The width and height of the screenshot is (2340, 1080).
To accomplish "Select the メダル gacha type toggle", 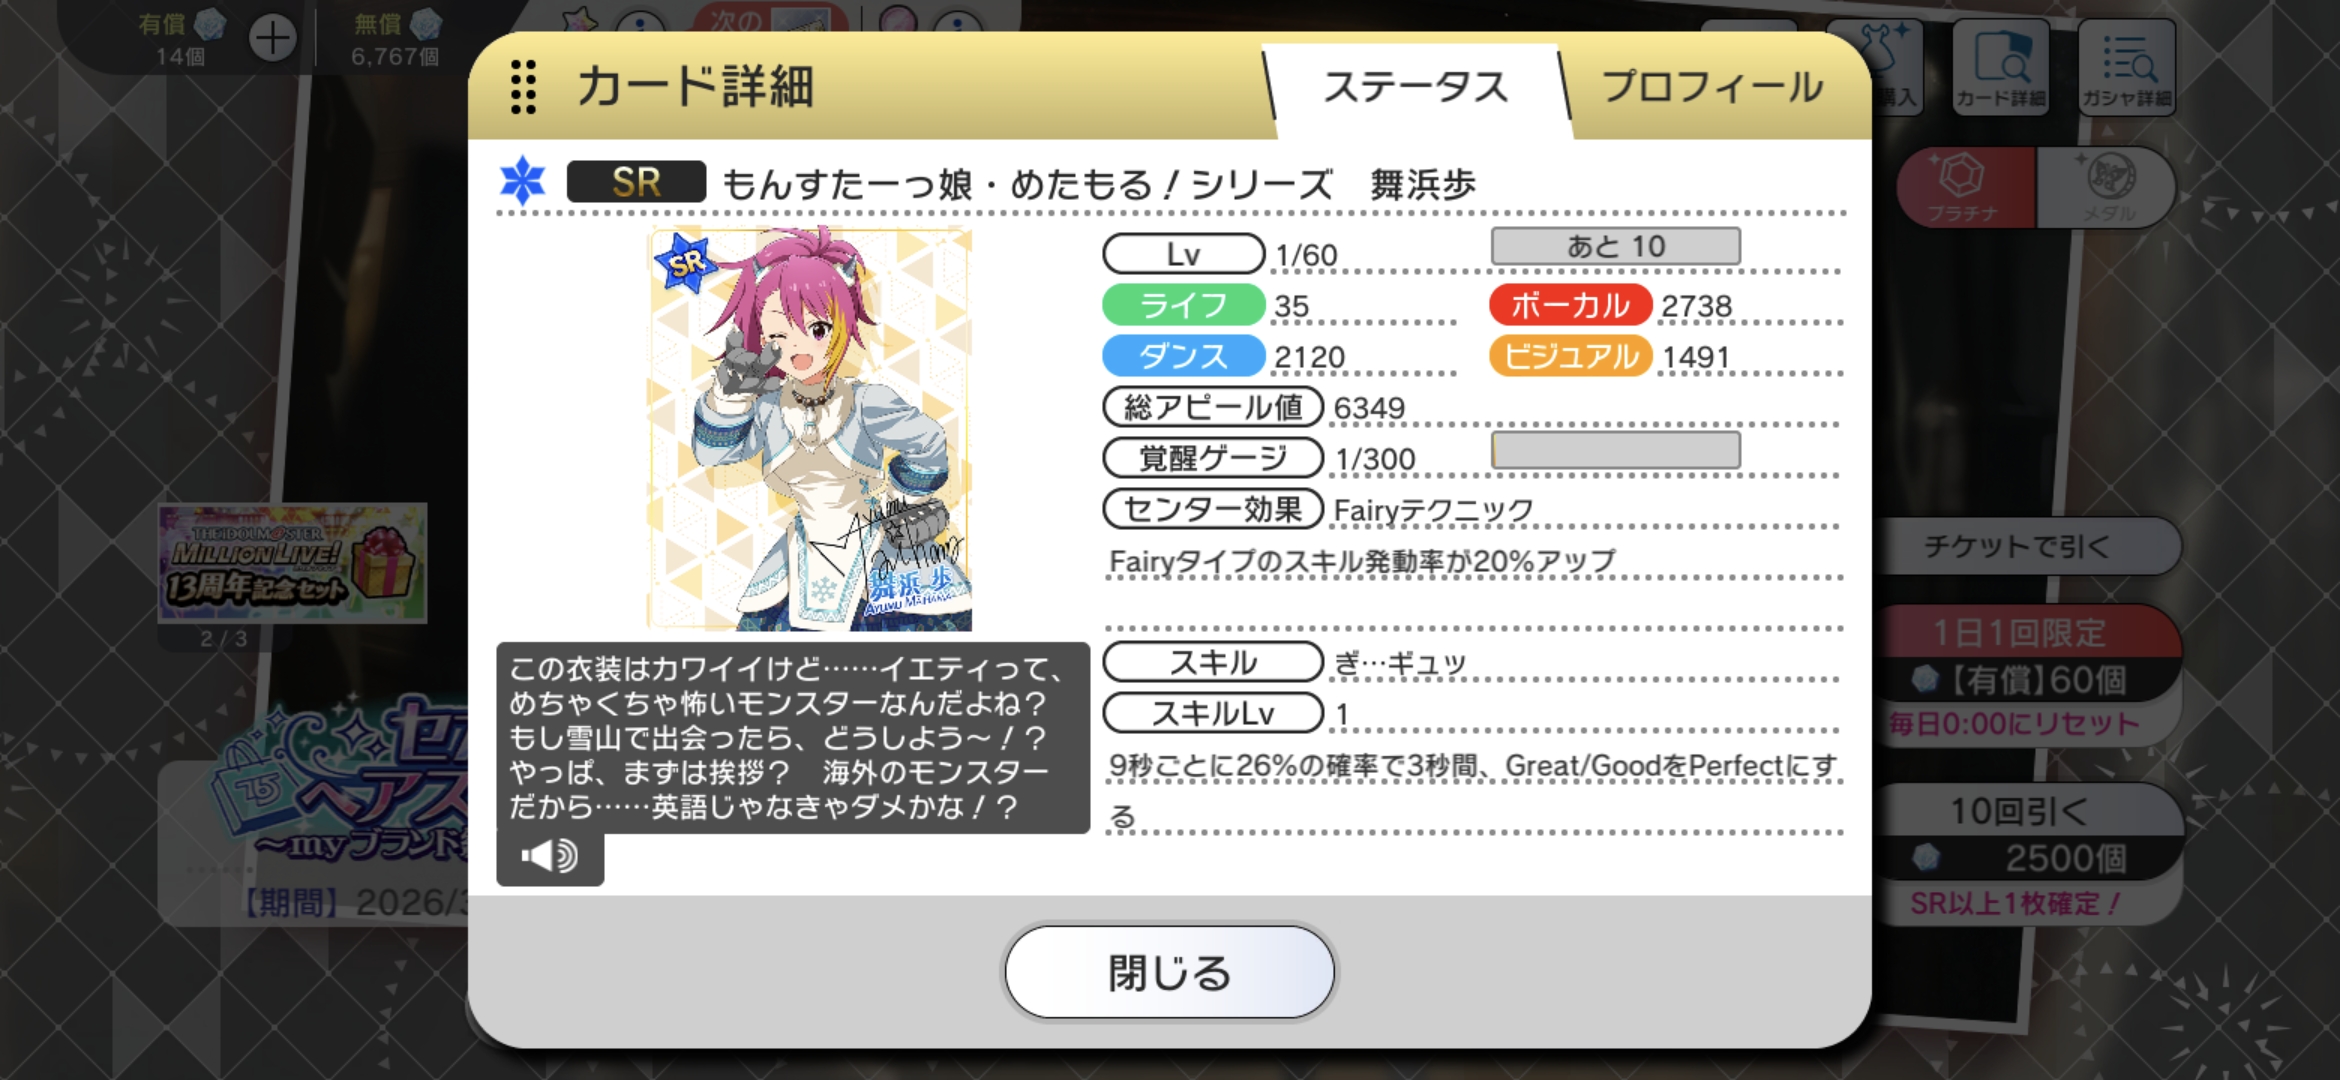I will pyautogui.click(x=2107, y=187).
